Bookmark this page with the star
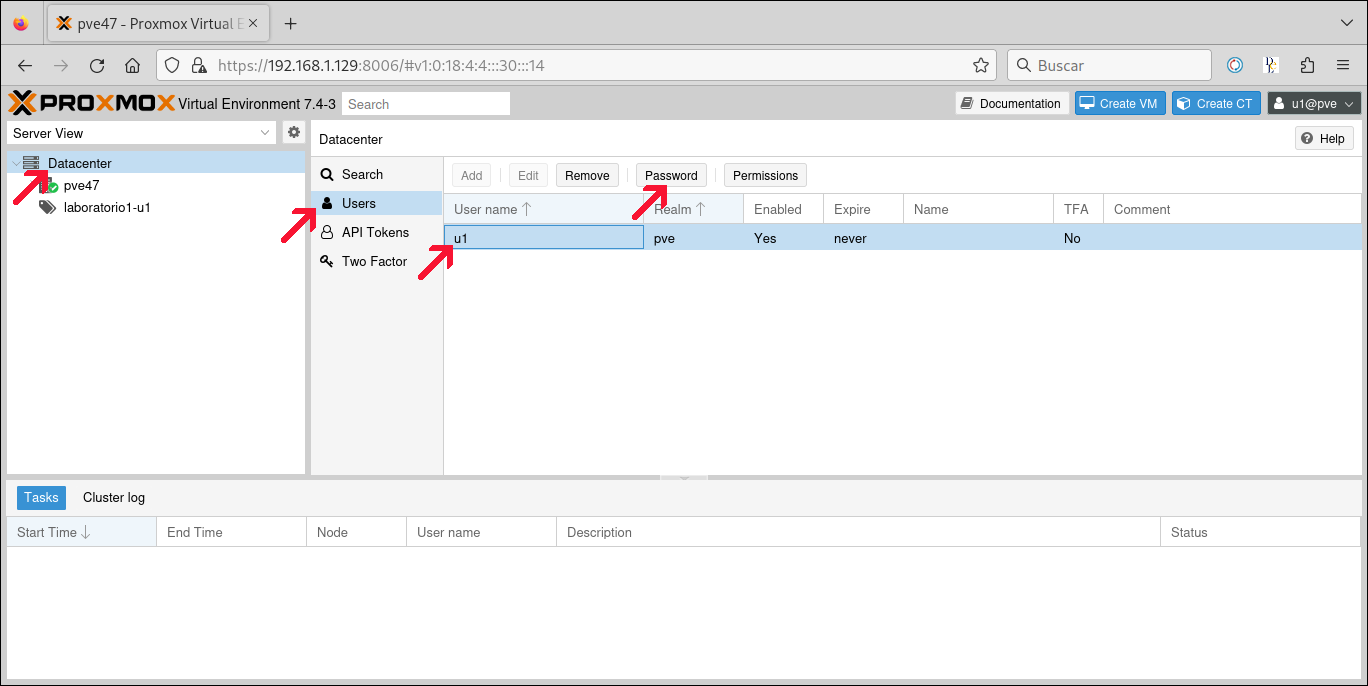The height and width of the screenshot is (686, 1368). click(x=981, y=65)
